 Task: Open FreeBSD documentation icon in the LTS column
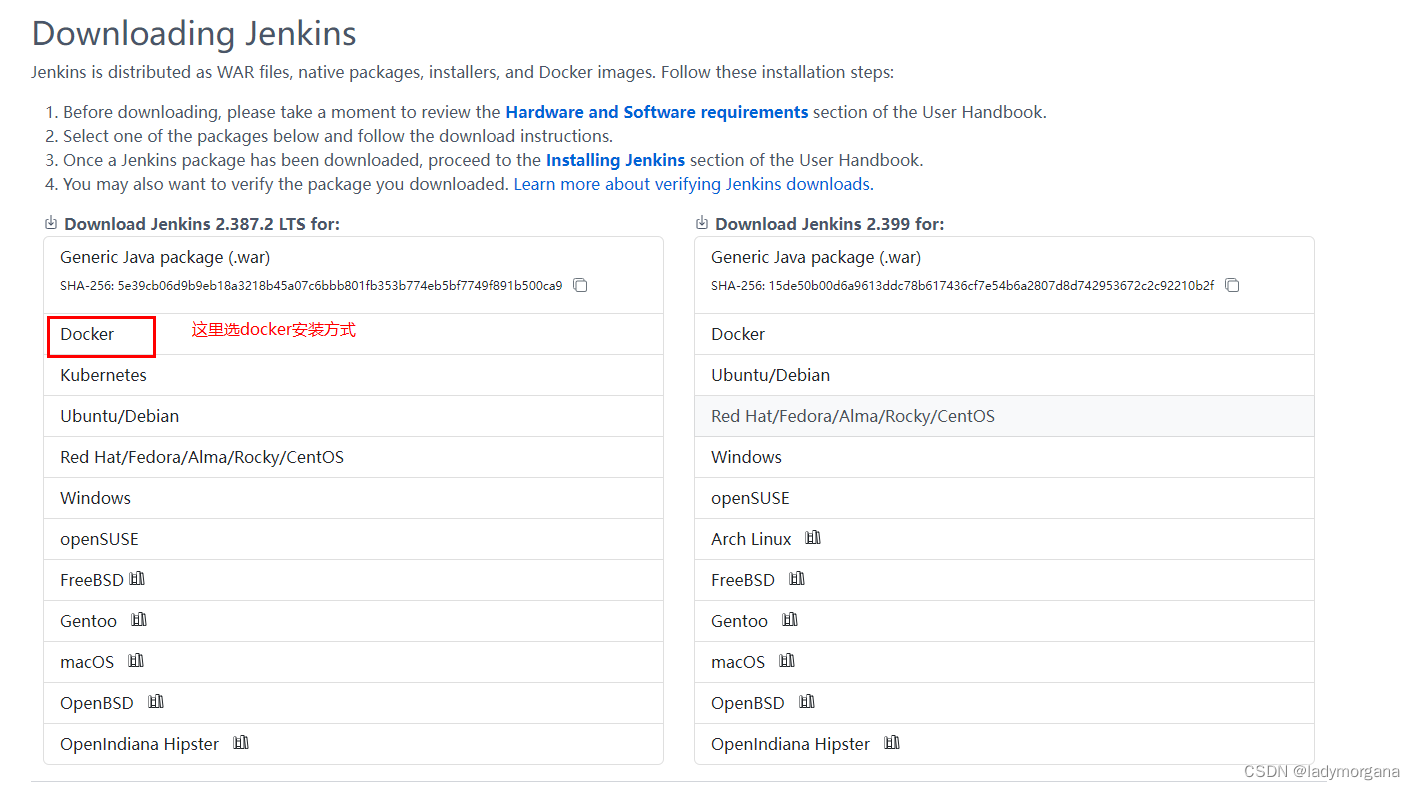tap(137, 578)
